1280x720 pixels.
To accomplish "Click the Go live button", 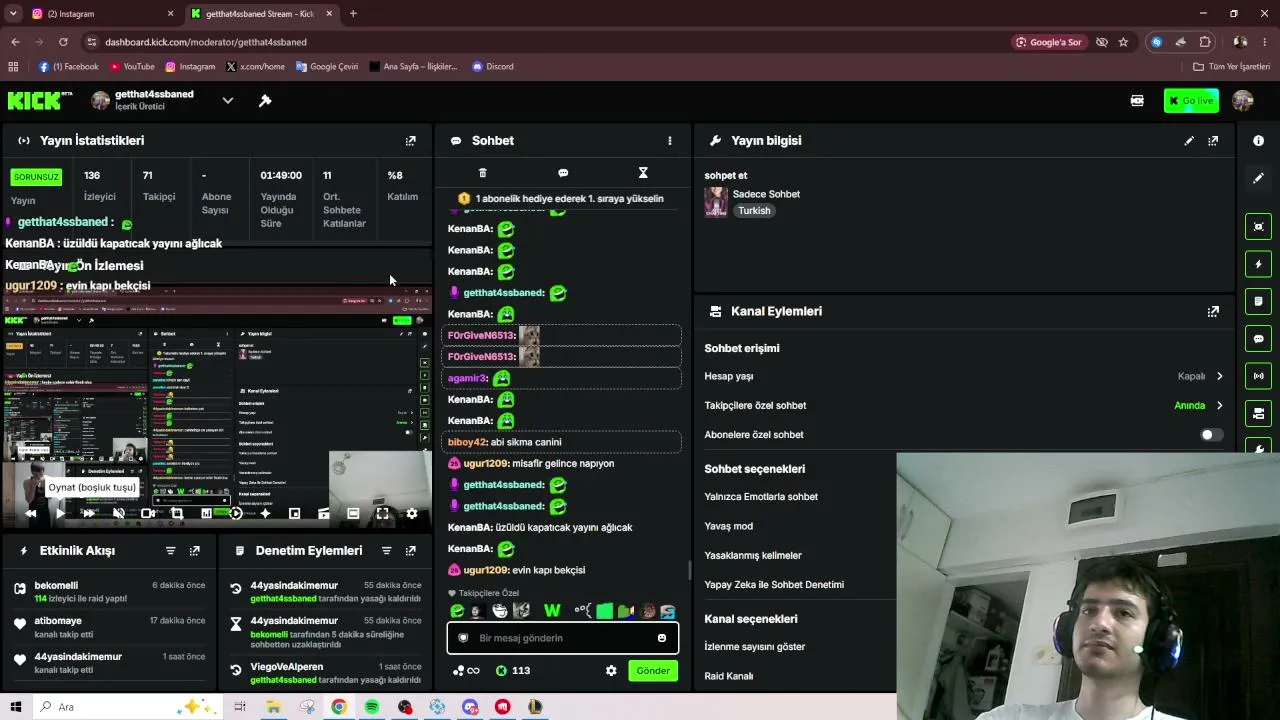I will pos(1191,100).
